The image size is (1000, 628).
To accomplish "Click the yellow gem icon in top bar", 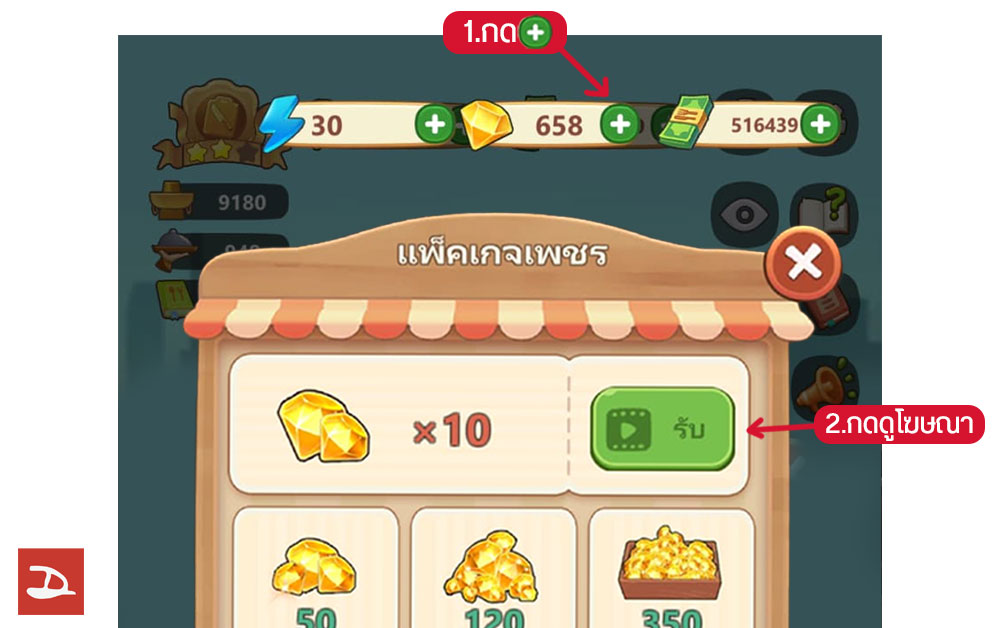I will pyautogui.click(x=487, y=124).
